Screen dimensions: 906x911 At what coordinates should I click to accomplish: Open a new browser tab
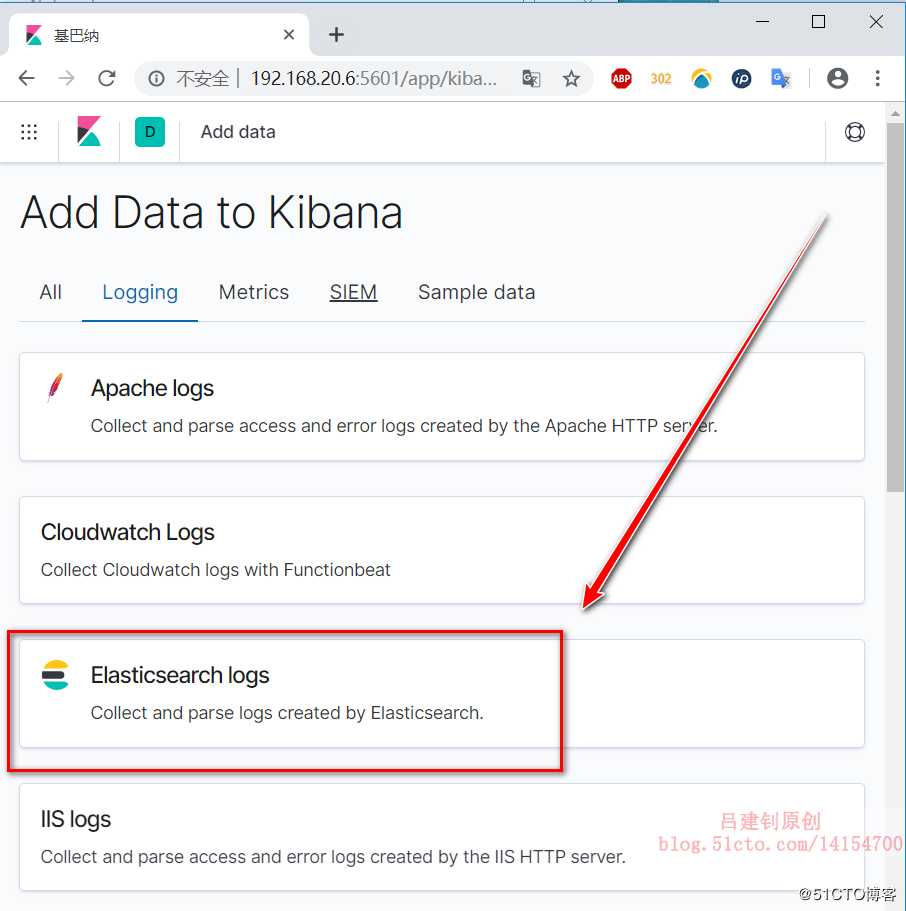coord(337,35)
